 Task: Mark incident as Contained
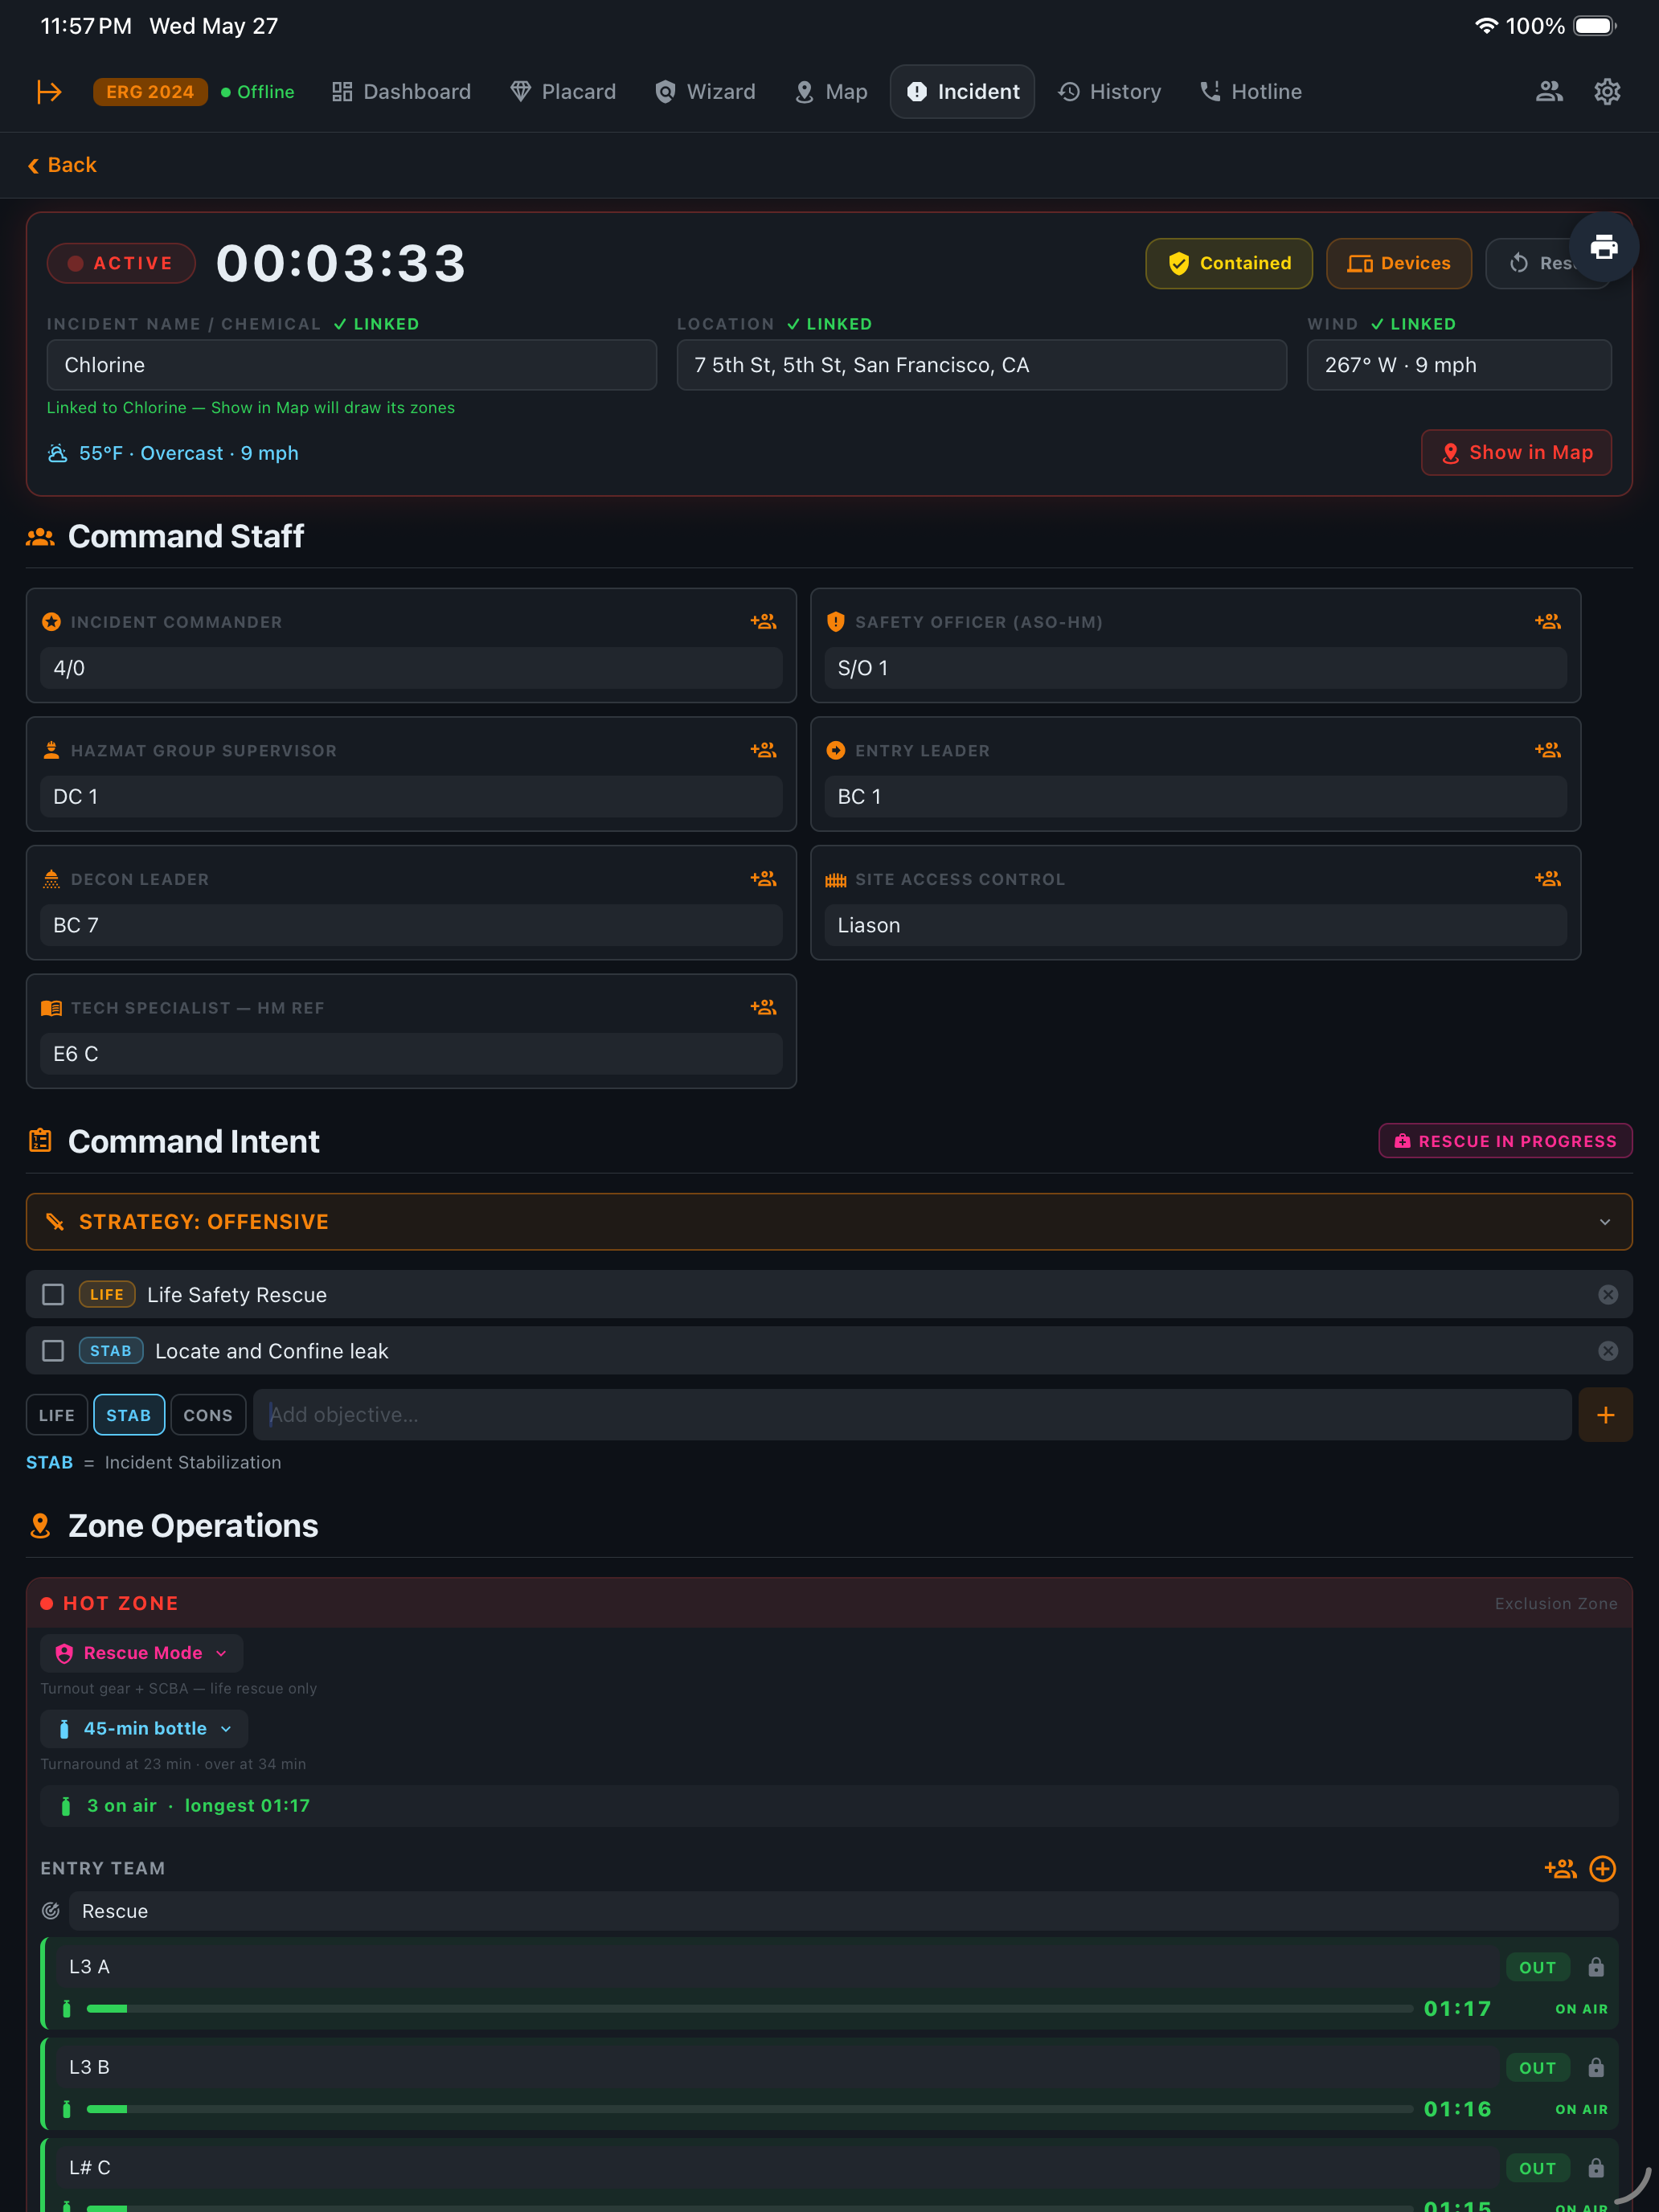(x=1228, y=263)
